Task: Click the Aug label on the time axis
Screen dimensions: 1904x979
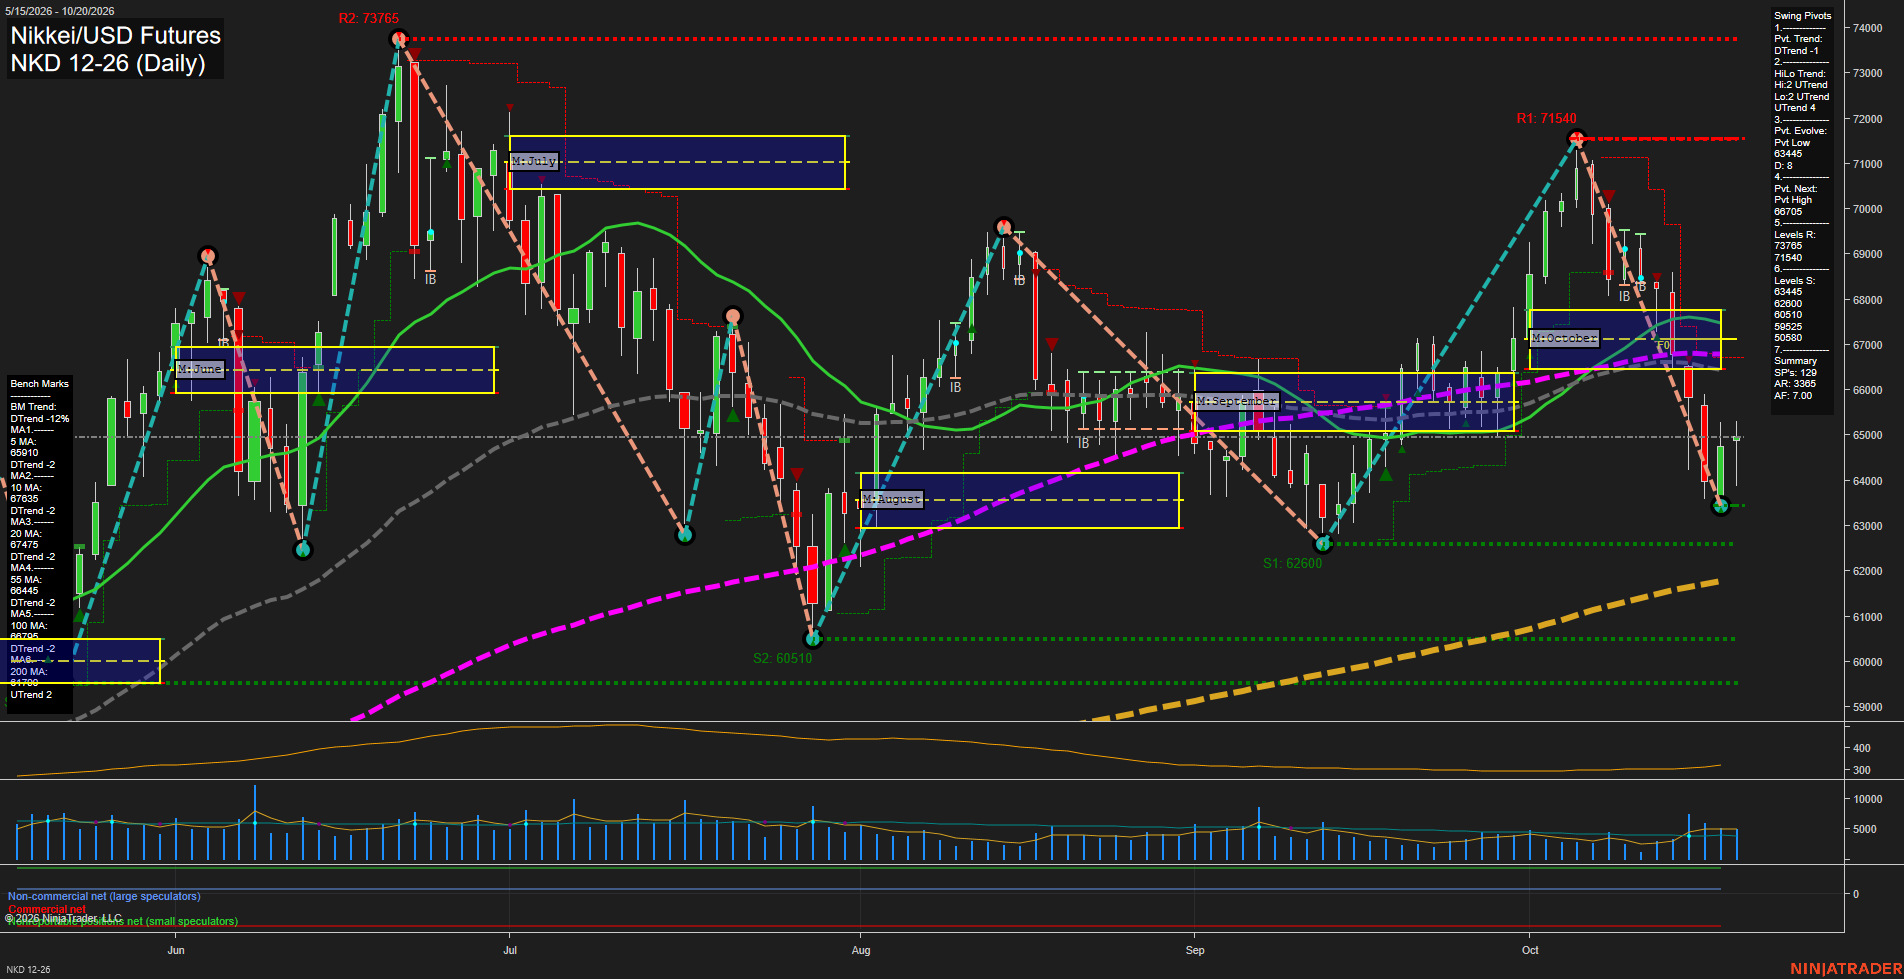Action: click(861, 950)
